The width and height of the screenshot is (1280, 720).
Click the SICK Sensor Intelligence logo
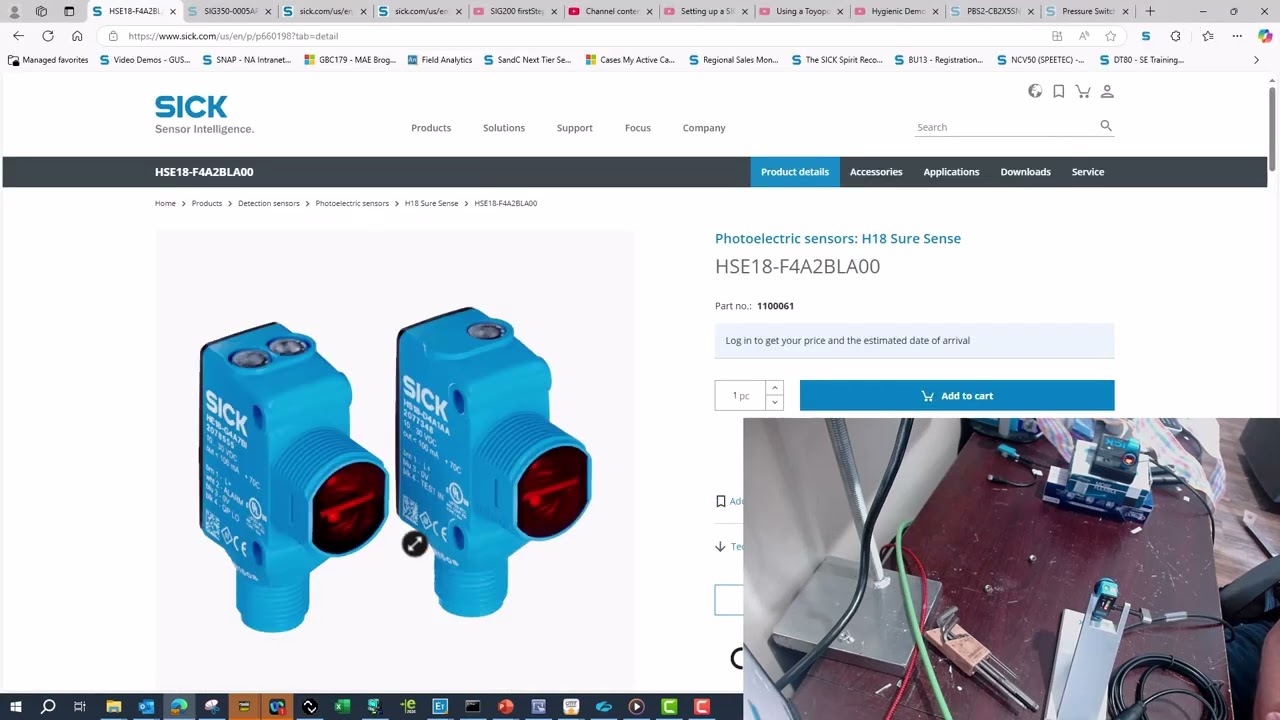(204, 114)
